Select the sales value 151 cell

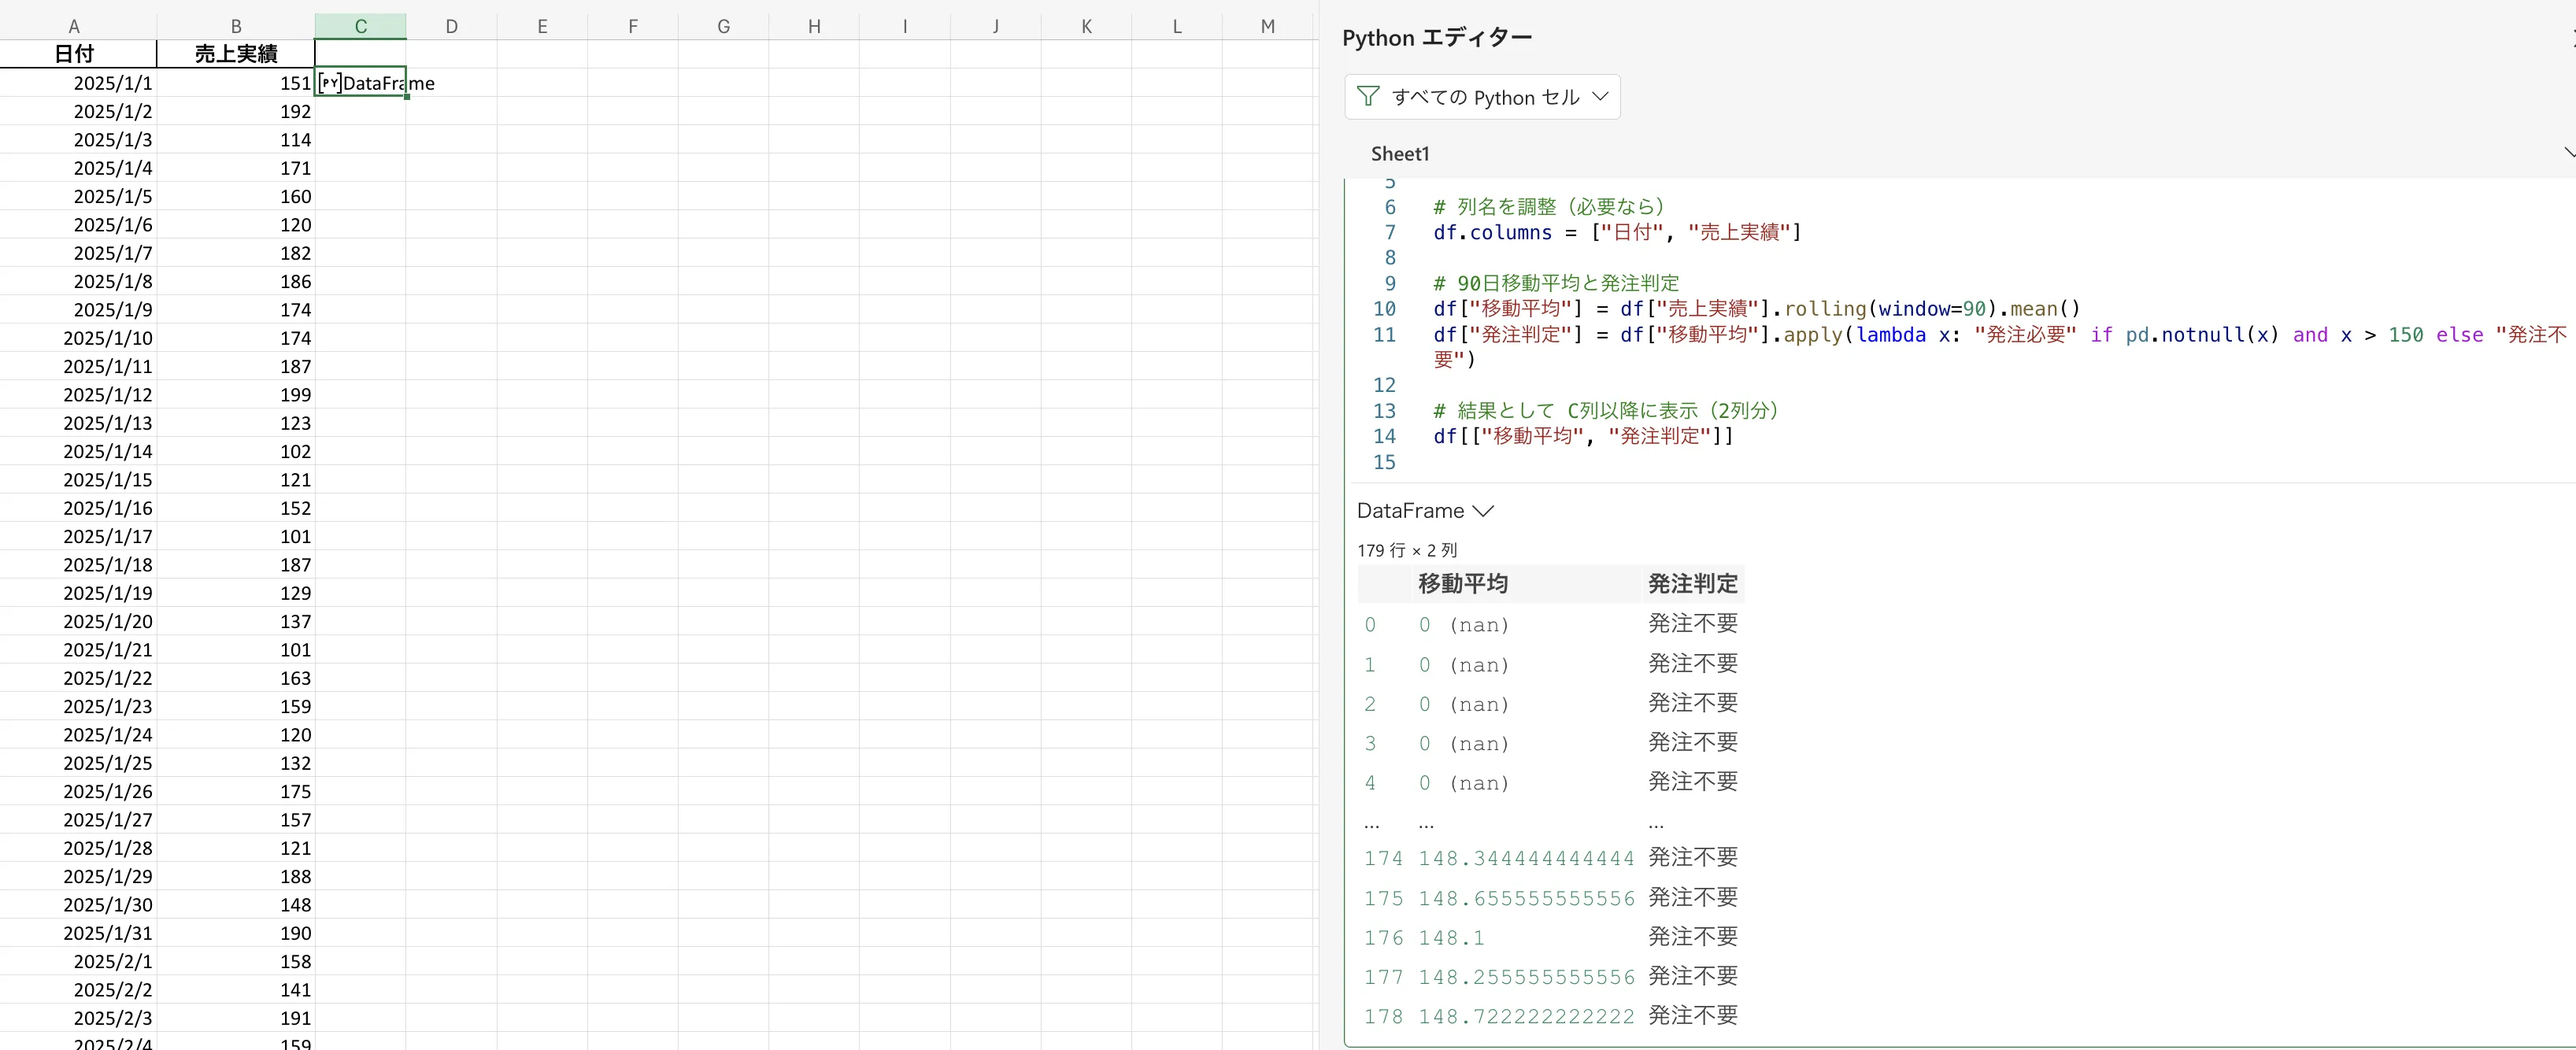236,83
